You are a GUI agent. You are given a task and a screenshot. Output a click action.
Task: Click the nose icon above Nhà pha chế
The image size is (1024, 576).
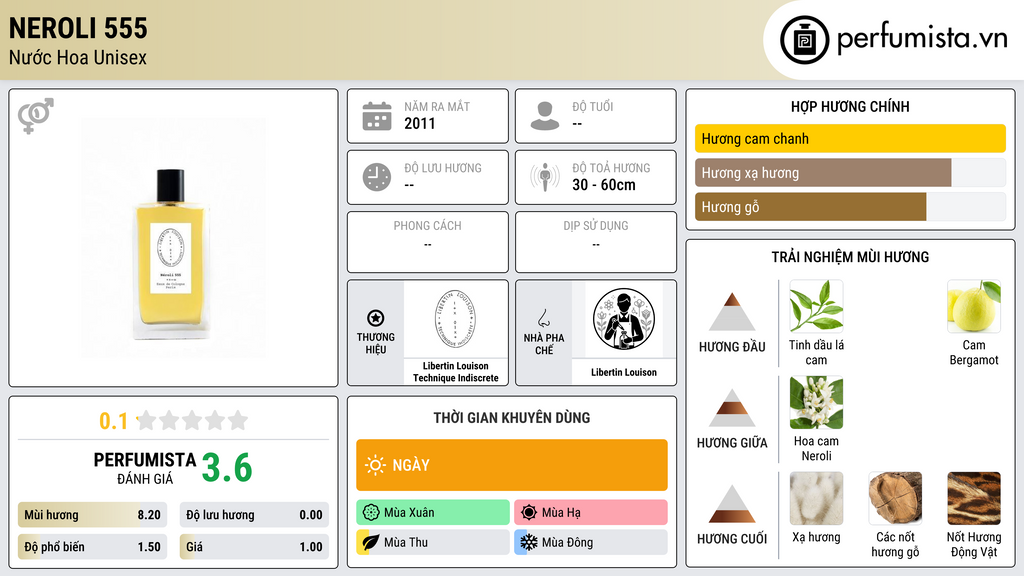tap(543, 318)
